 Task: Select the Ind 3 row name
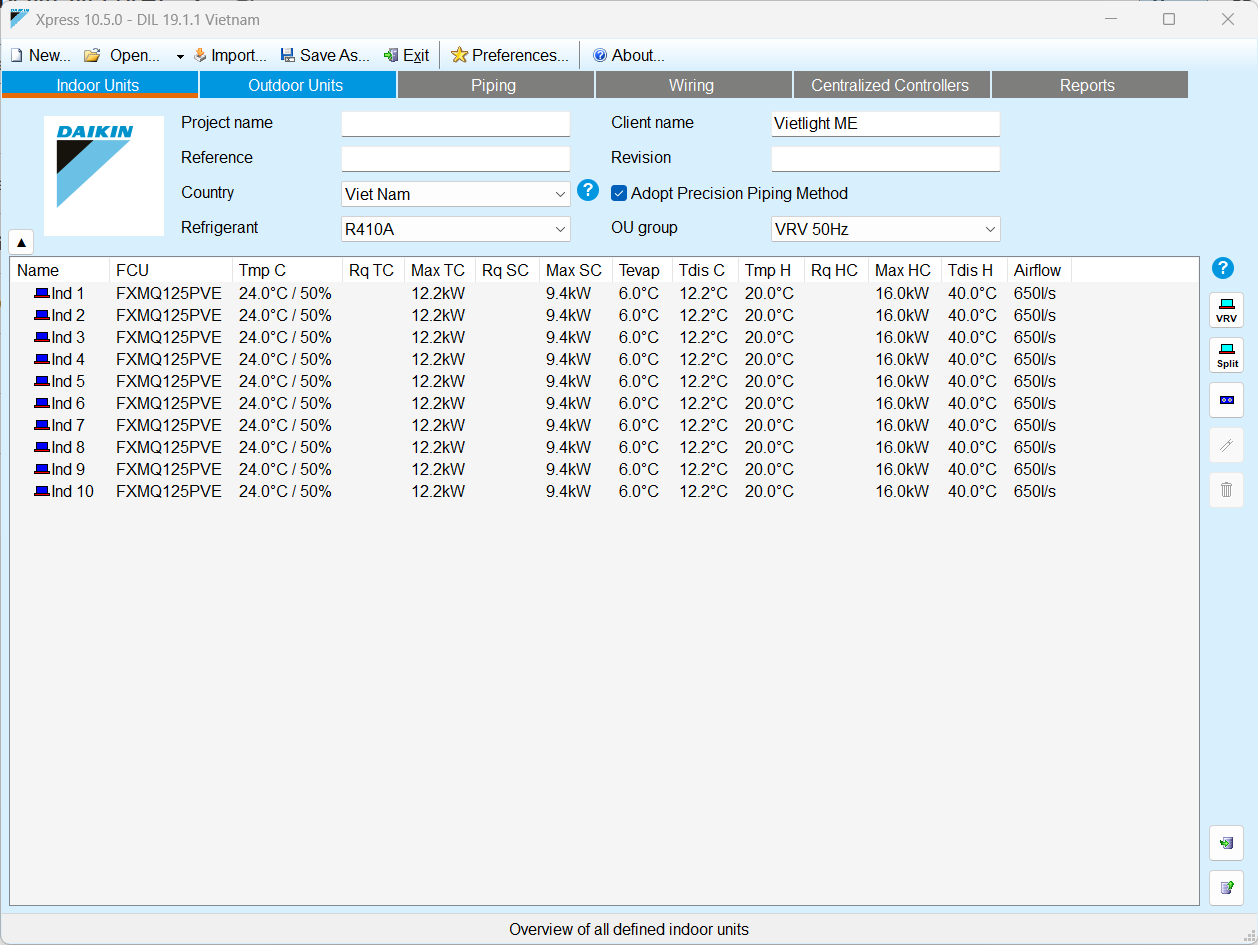click(x=68, y=338)
